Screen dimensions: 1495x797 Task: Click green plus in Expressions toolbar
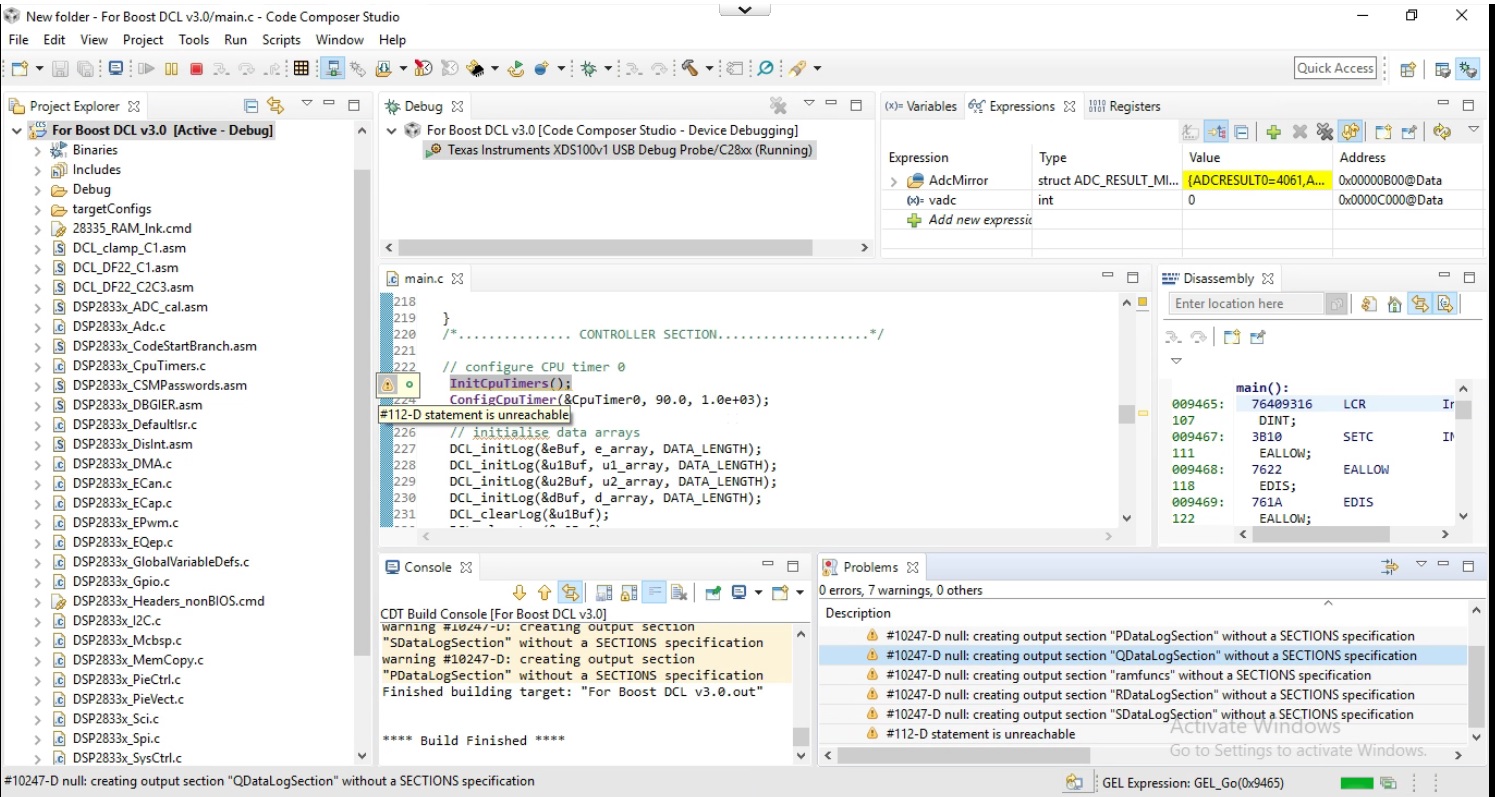pos(1273,132)
